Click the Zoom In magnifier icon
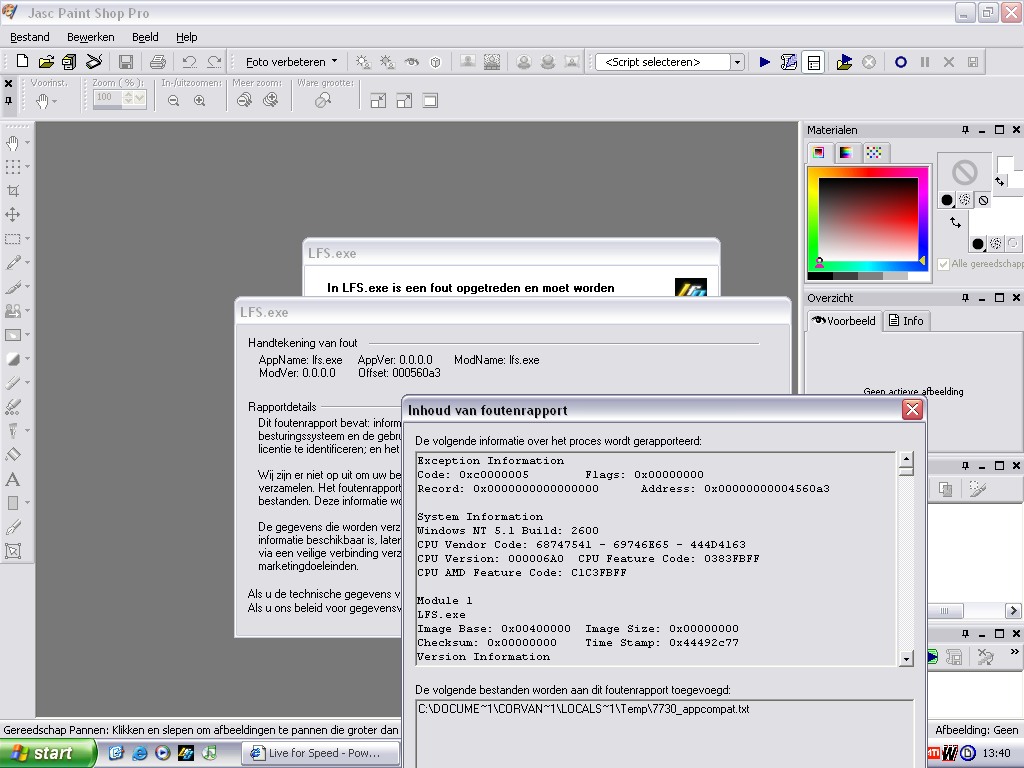The height and width of the screenshot is (768, 1024). [x=200, y=100]
